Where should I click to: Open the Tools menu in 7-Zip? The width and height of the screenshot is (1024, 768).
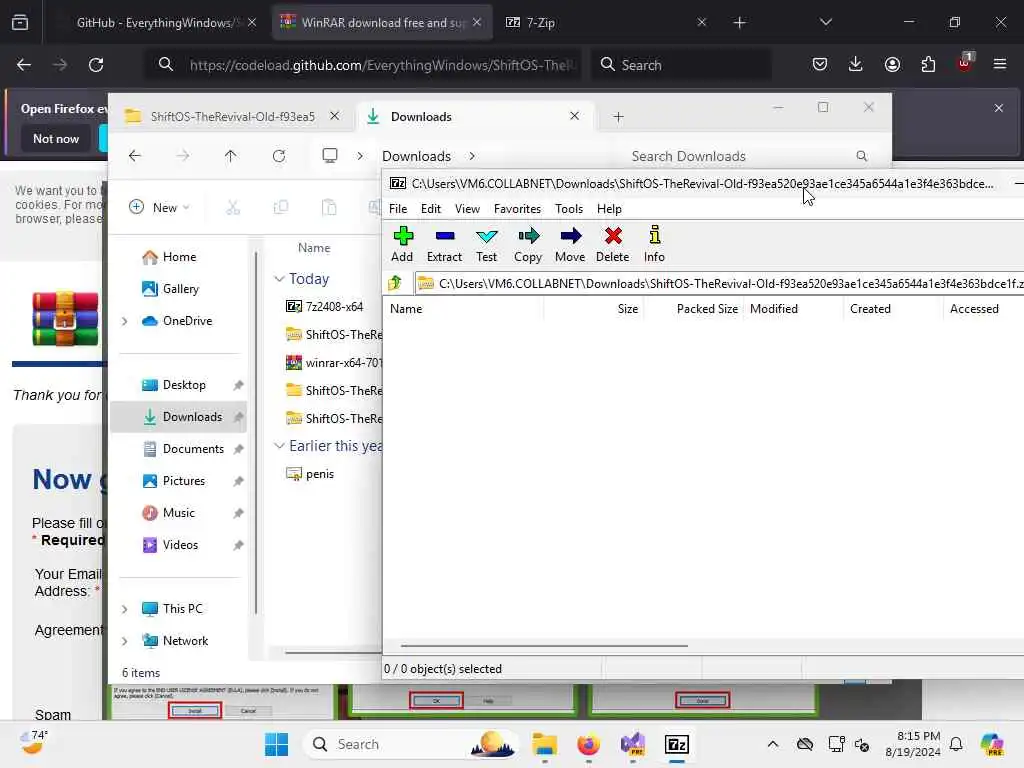569,209
